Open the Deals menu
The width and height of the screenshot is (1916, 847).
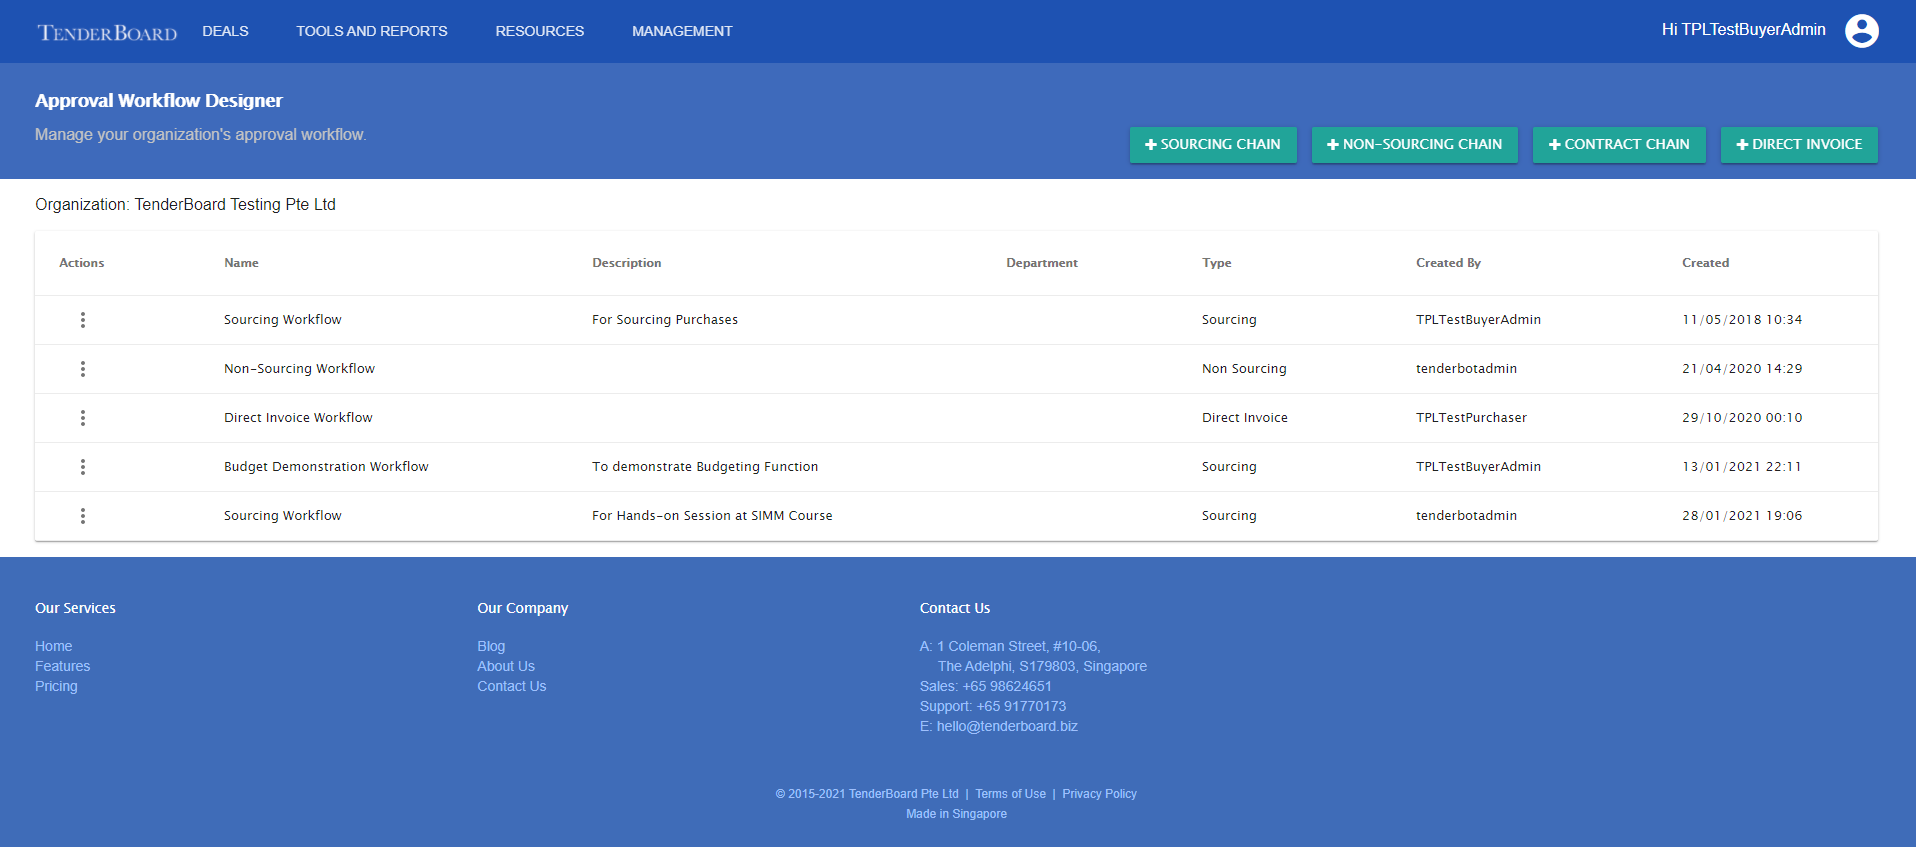pos(225,31)
